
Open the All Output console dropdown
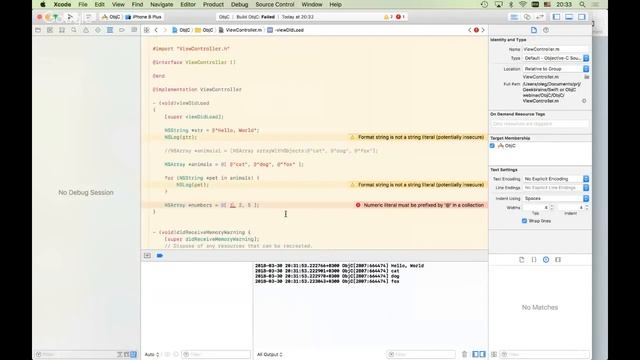coord(270,354)
